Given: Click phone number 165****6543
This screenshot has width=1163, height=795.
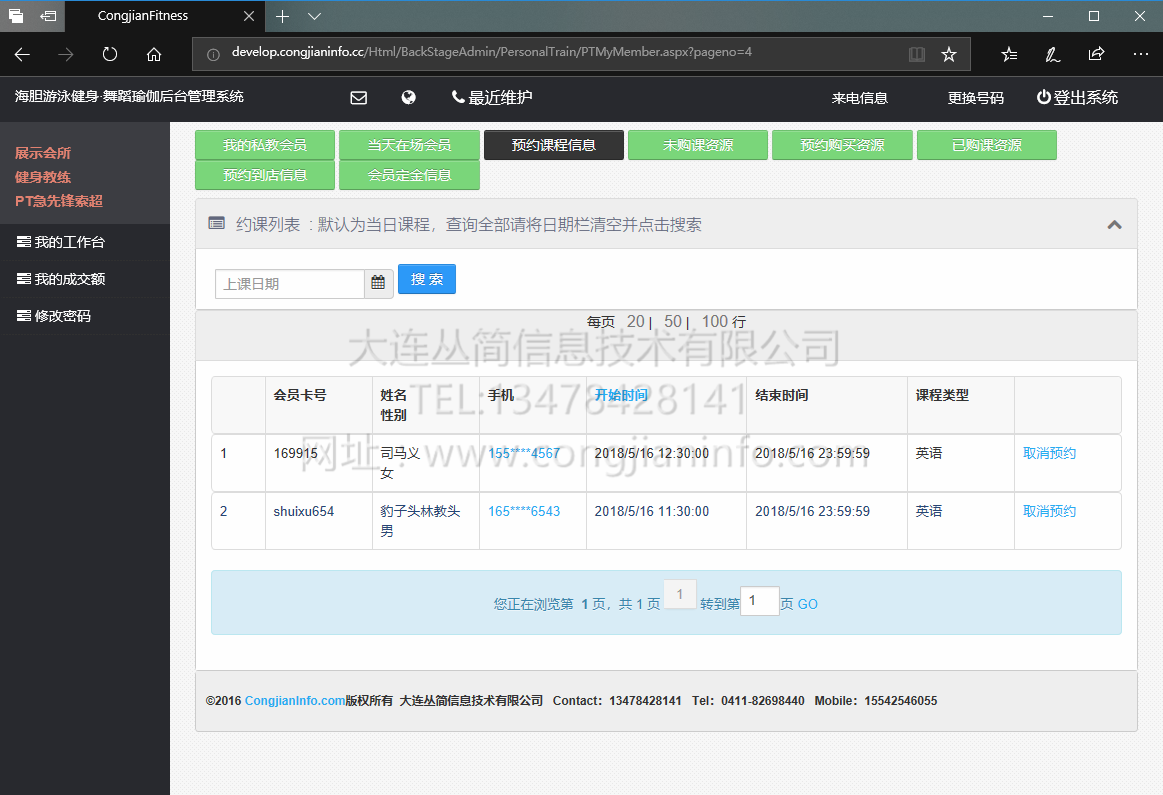Looking at the screenshot, I should (524, 511).
